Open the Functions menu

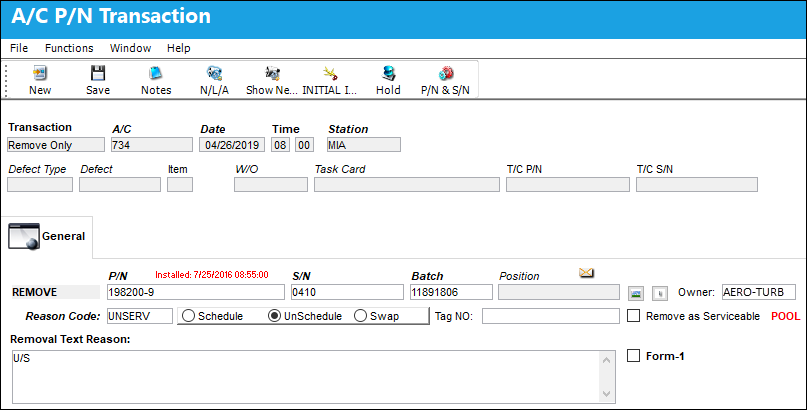[x=69, y=48]
